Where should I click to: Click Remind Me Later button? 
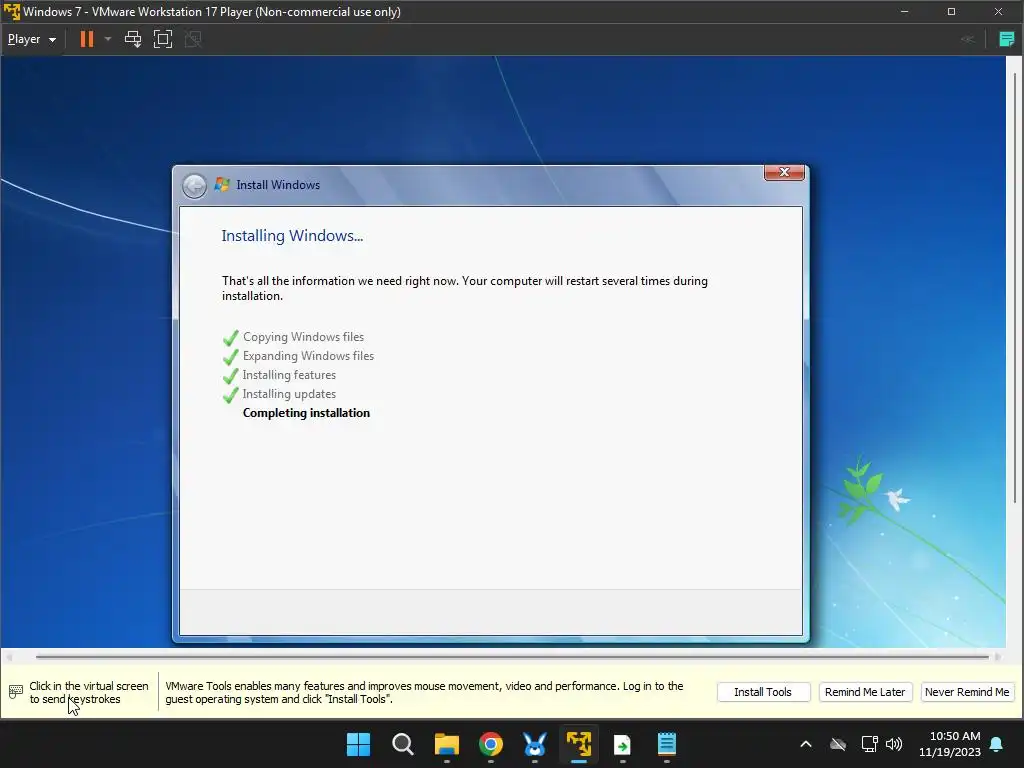865,692
